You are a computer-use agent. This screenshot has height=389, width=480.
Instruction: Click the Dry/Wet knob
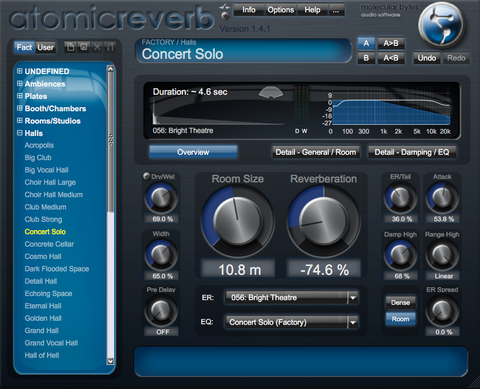click(x=161, y=198)
